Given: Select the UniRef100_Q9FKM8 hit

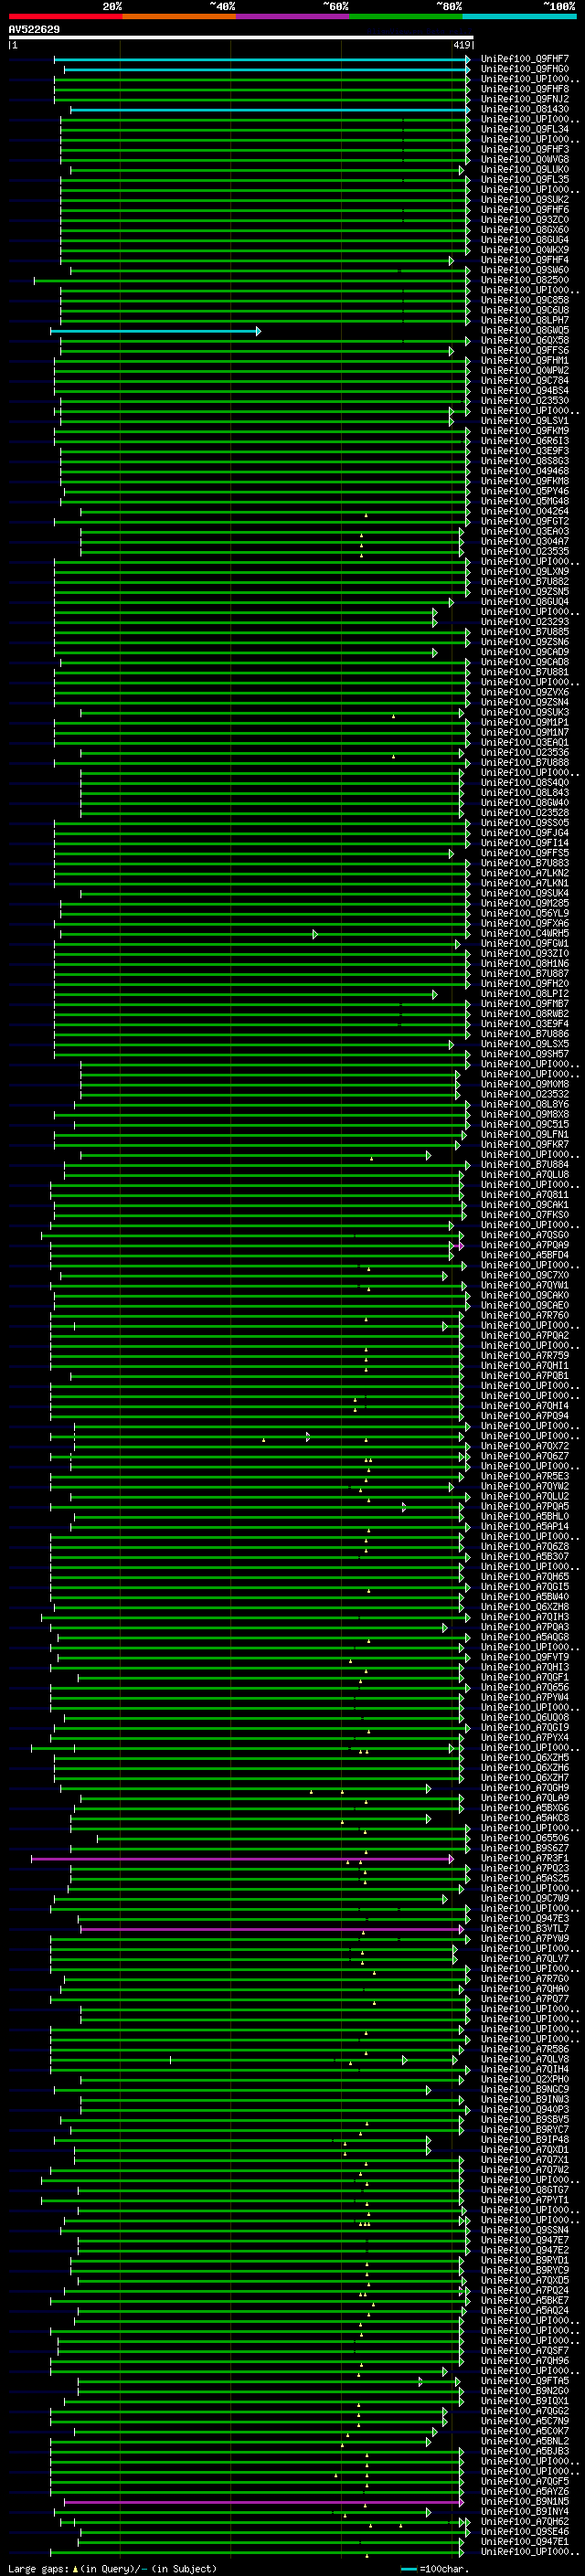Looking at the screenshot, I should 525,481.
